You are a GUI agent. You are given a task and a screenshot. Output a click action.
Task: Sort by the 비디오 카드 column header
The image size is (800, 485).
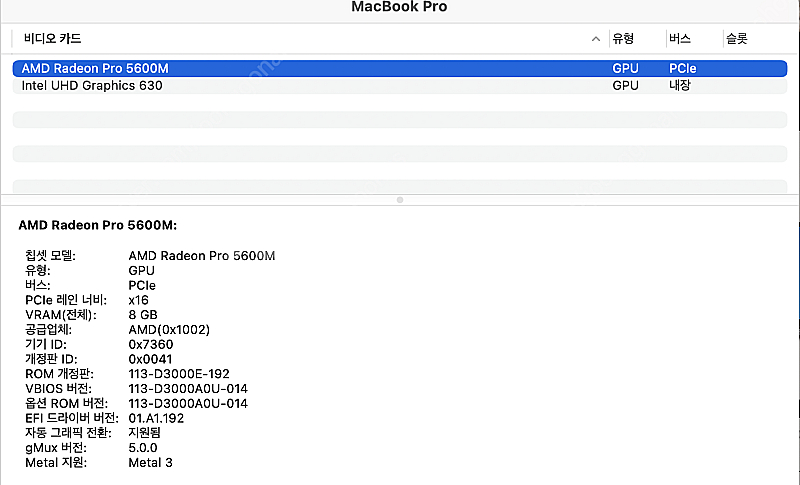pyautogui.click(x=53, y=39)
